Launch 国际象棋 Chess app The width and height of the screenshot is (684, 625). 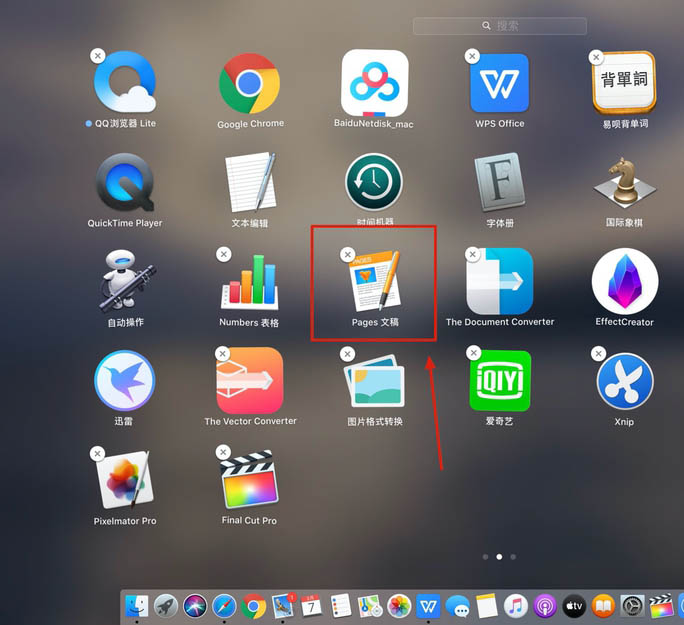(x=624, y=183)
